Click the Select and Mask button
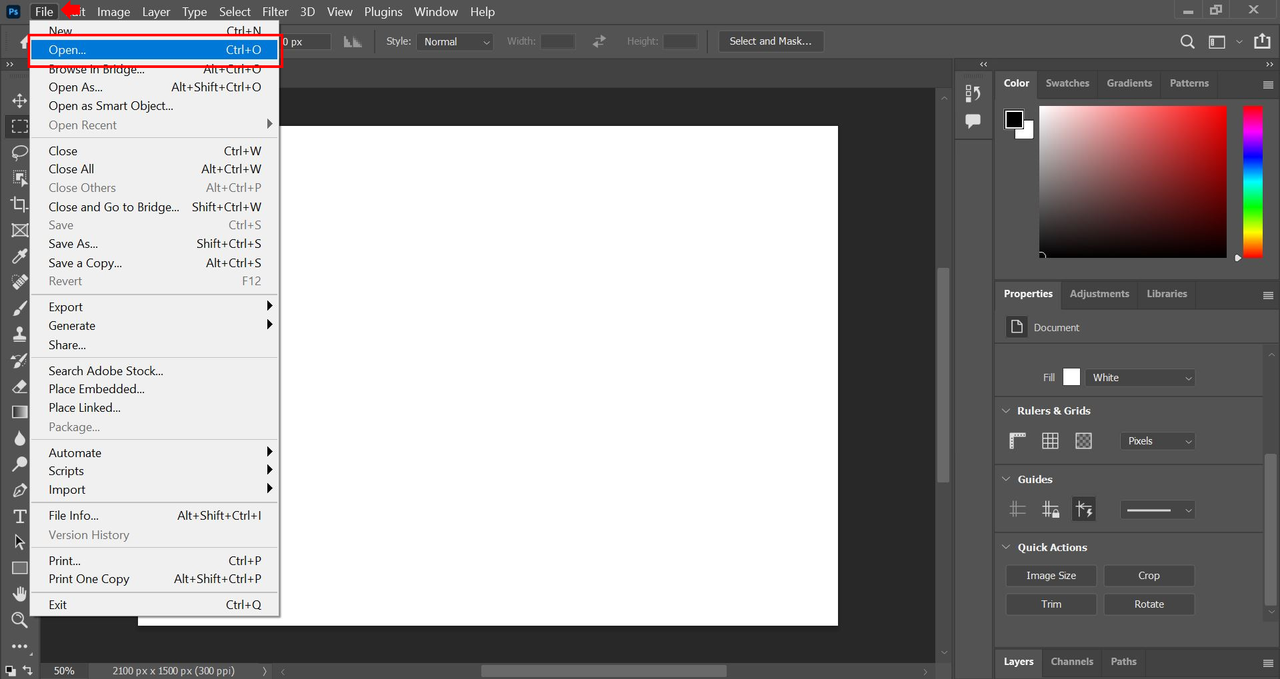Viewport: 1280px width, 679px height. tap(770, 41)
